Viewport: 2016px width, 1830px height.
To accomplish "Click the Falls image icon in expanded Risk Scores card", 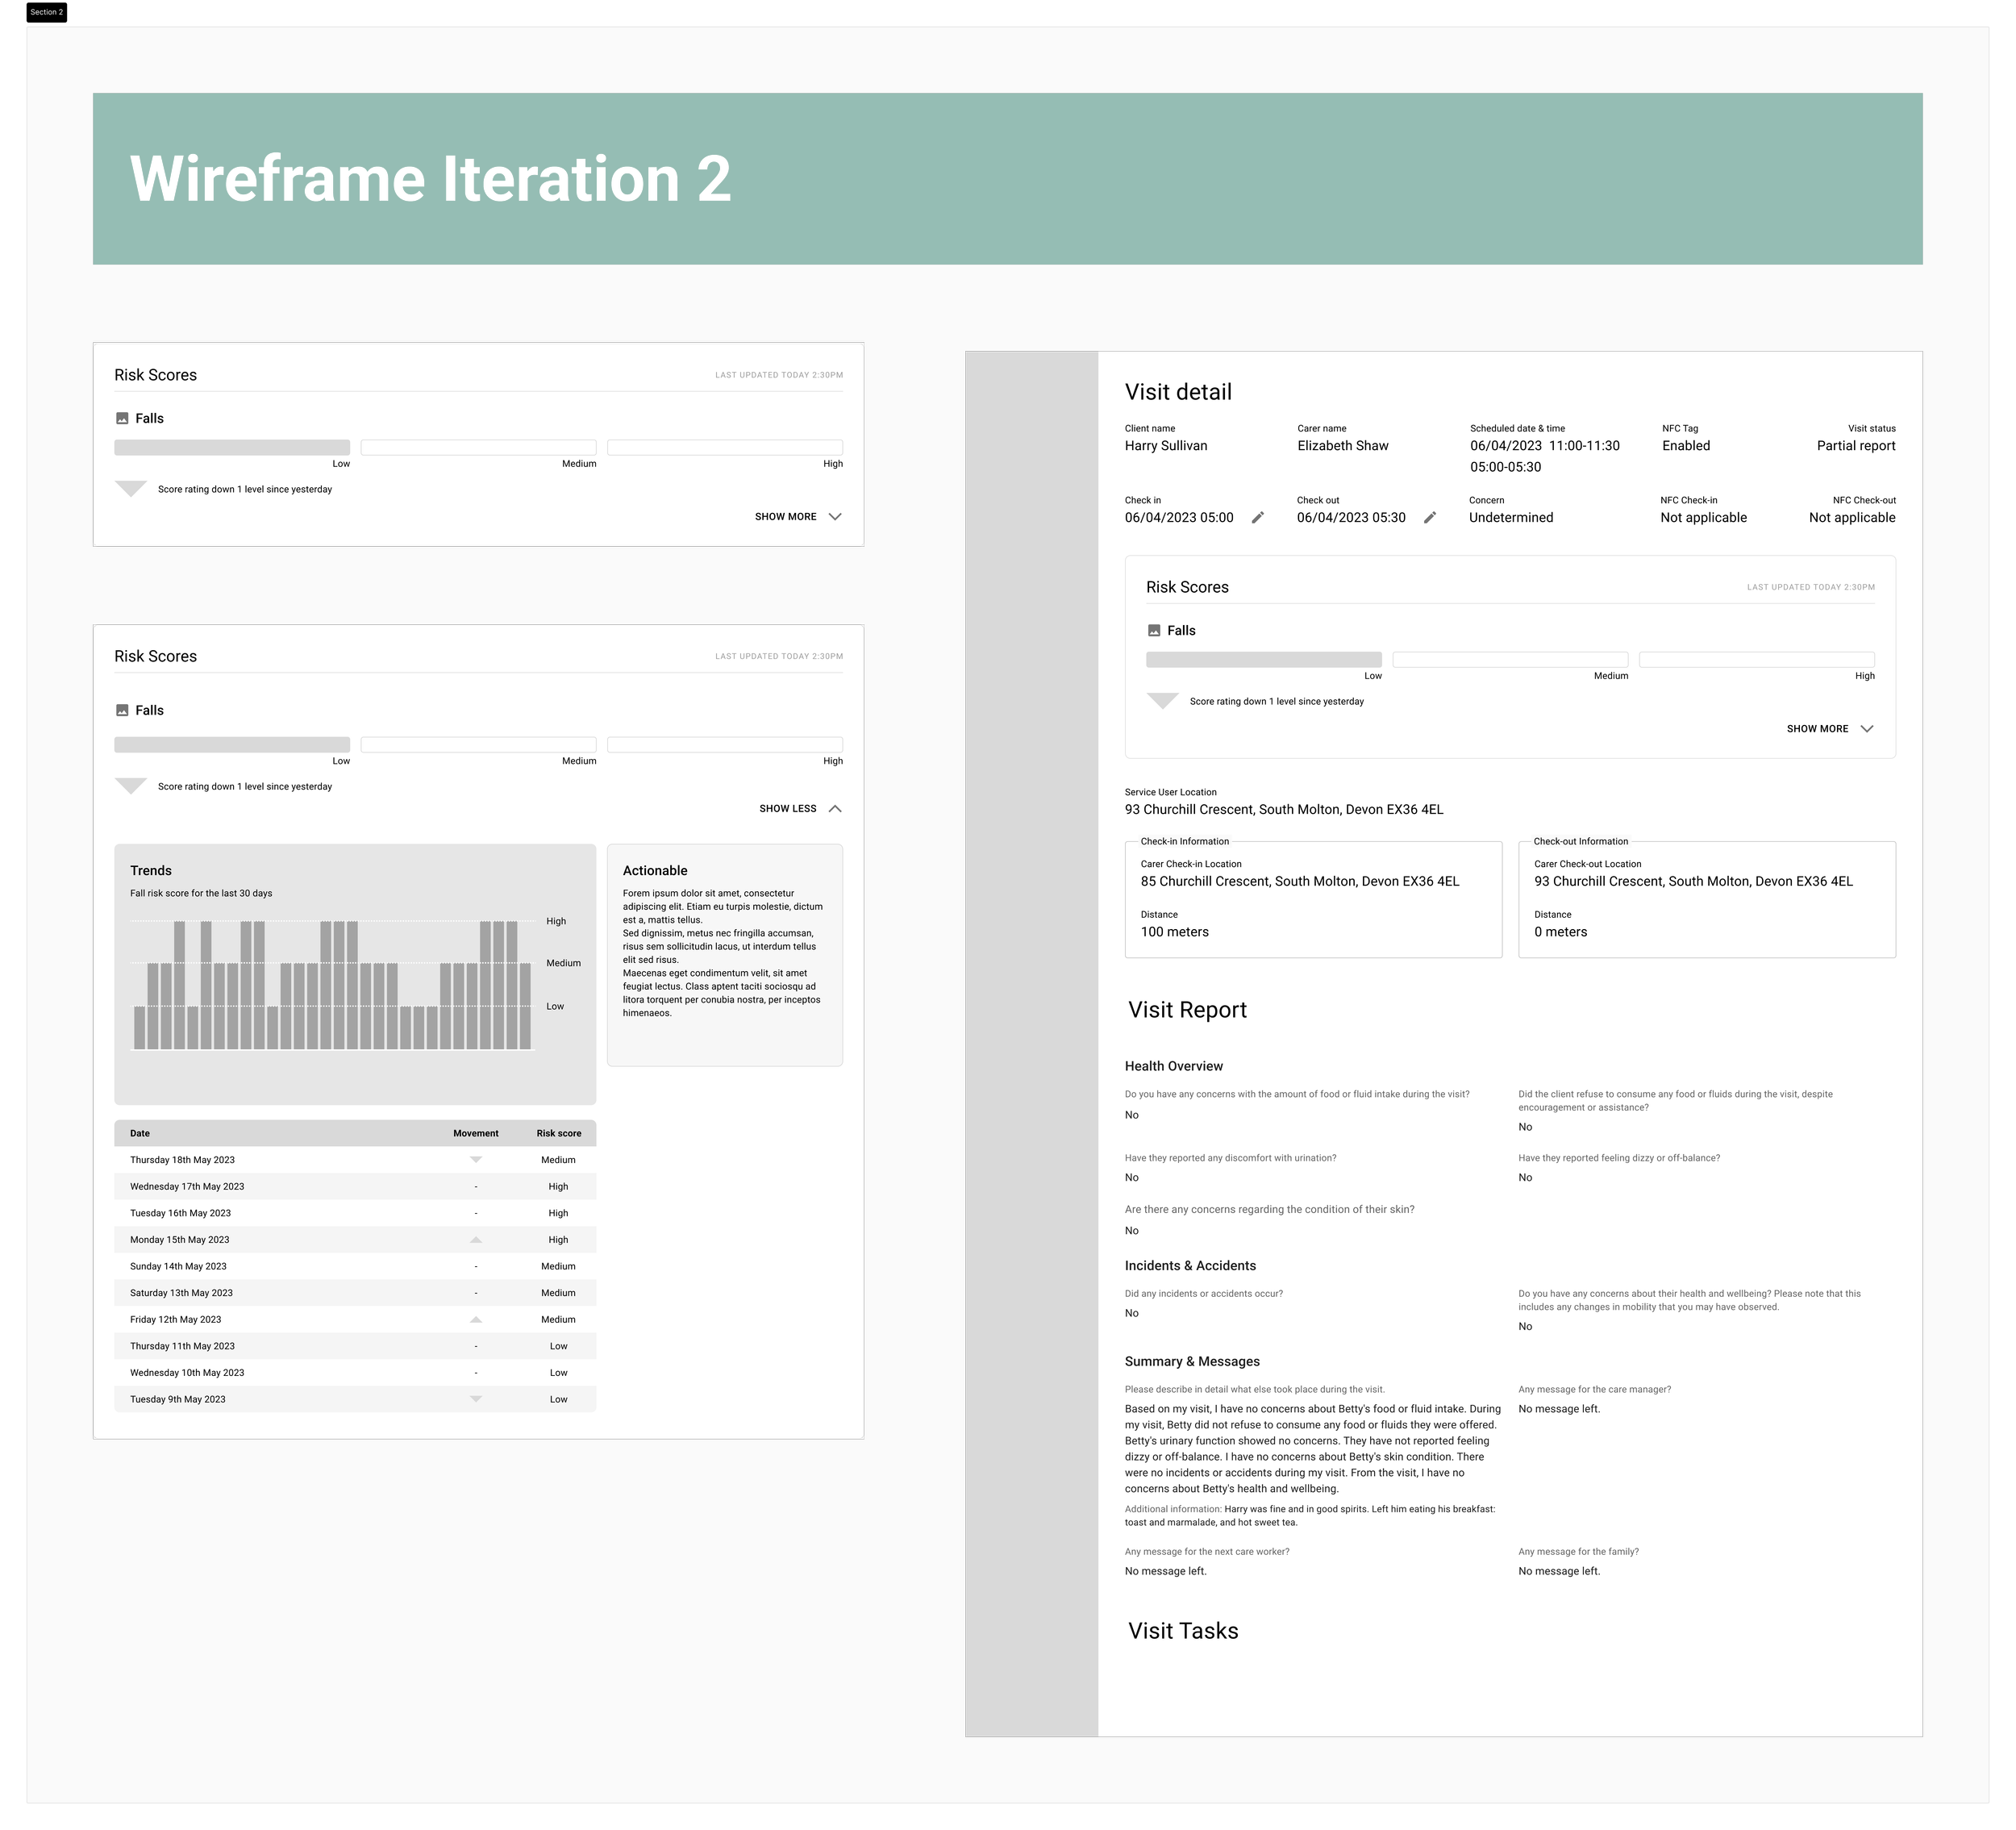I will pyautogui.click(x=122, y=710).
